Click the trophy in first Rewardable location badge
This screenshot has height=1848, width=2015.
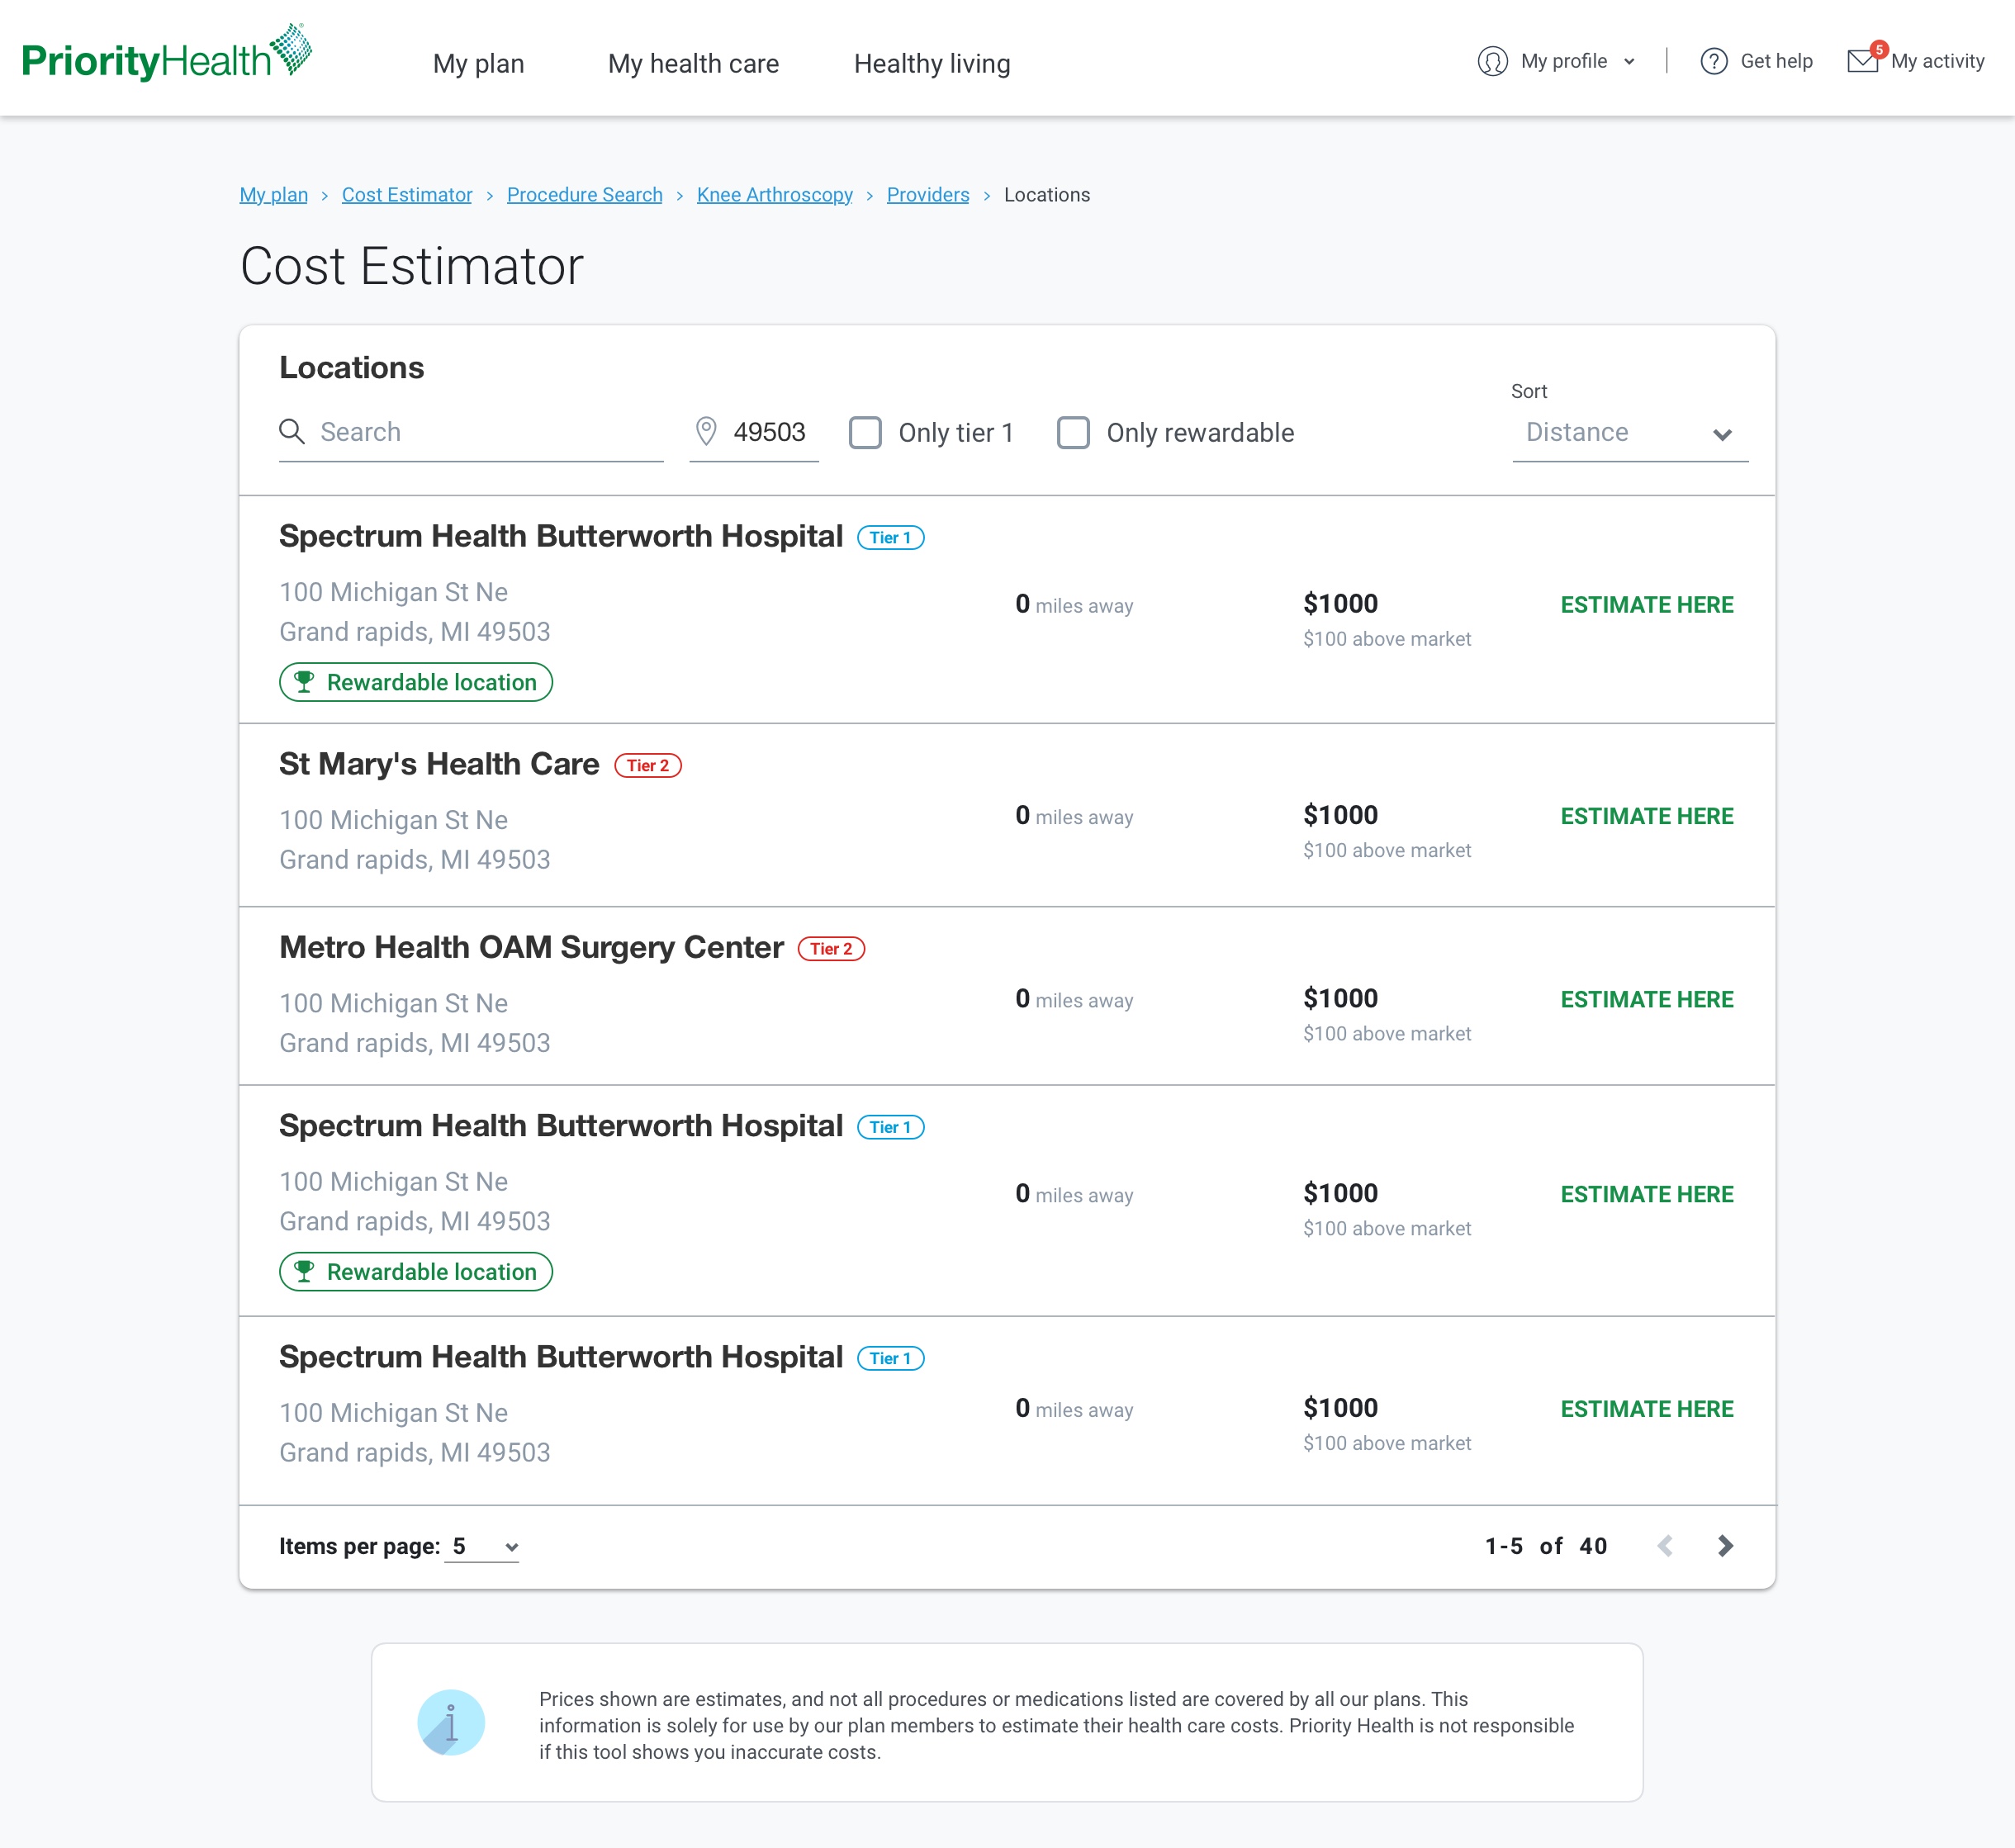(304, 682)
